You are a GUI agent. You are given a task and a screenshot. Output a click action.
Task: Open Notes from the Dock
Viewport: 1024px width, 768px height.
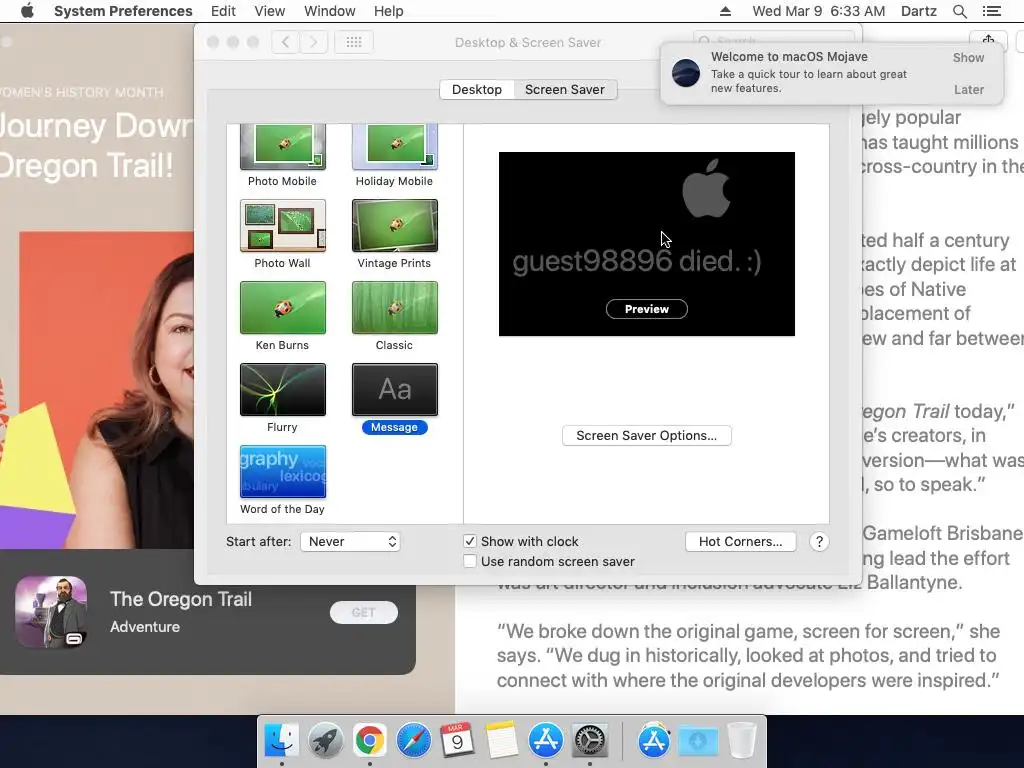click(502, 740)
